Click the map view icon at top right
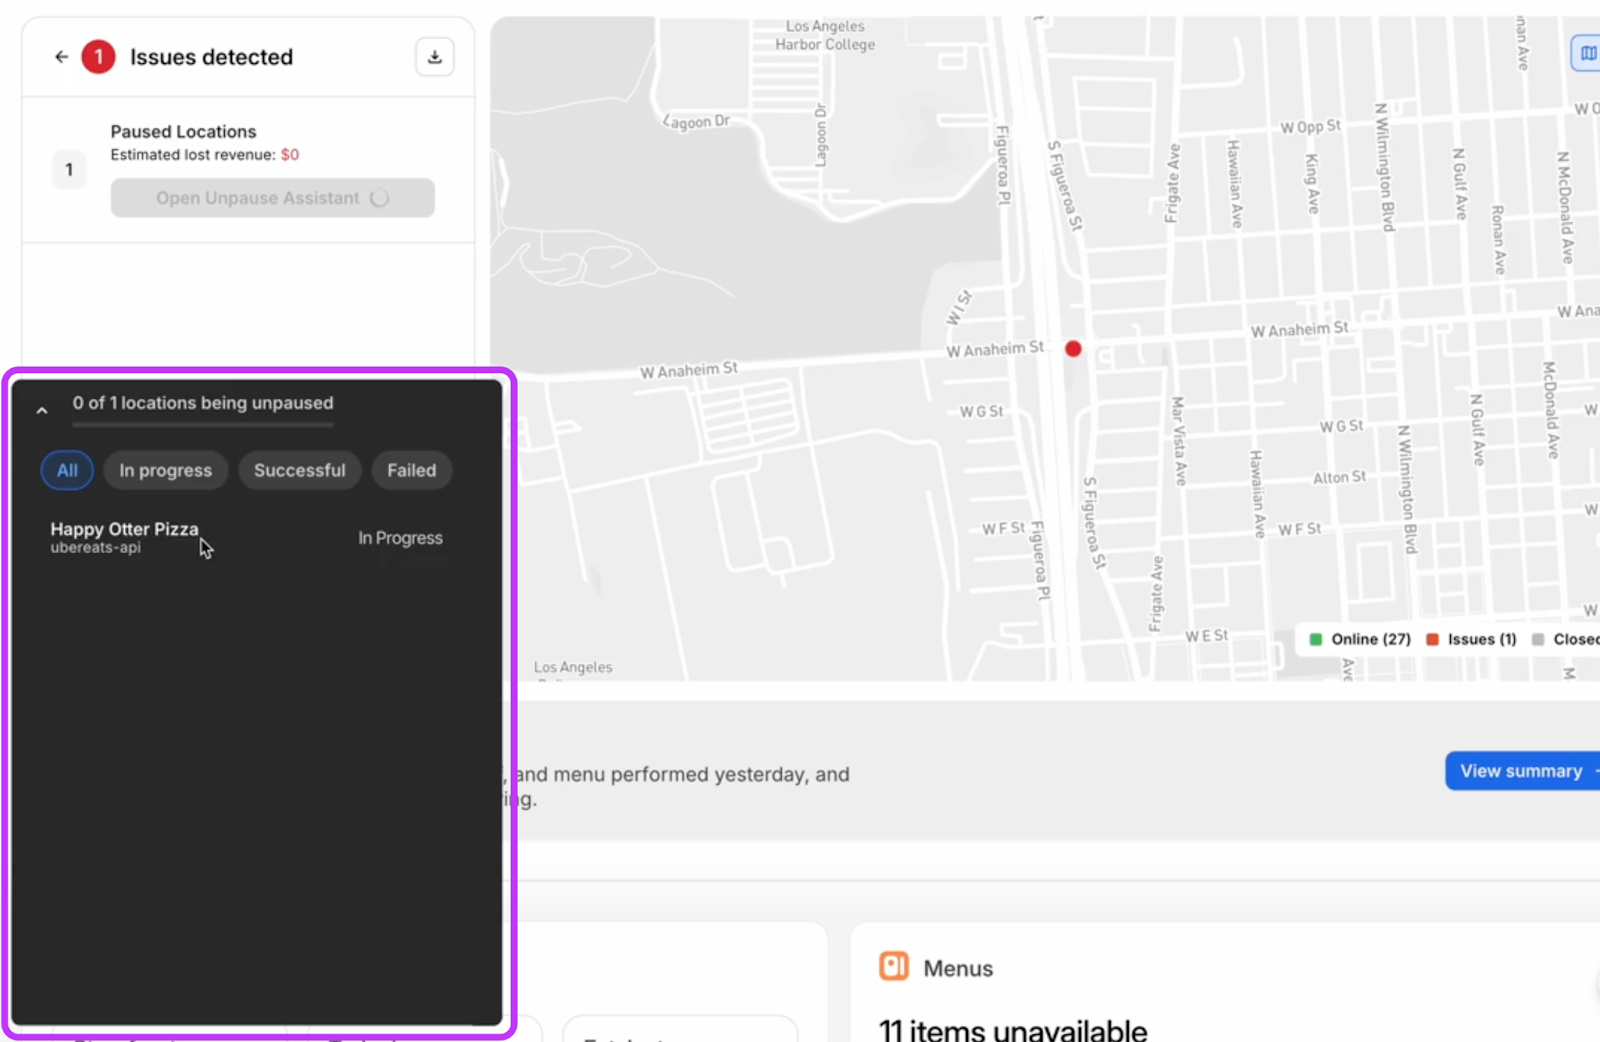 tap(1587, 53)
